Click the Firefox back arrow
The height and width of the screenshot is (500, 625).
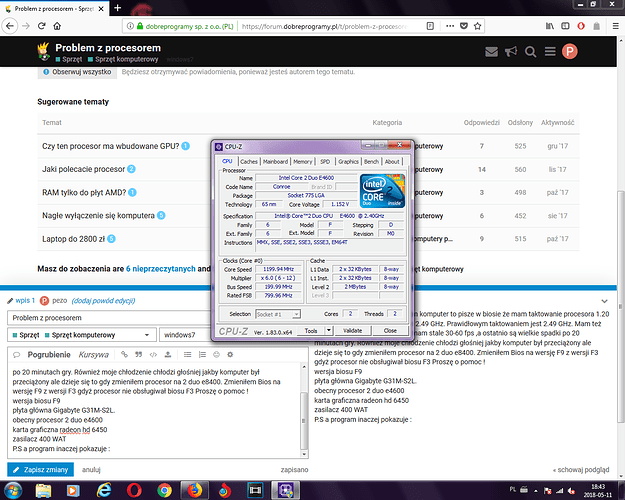[10, 26]
